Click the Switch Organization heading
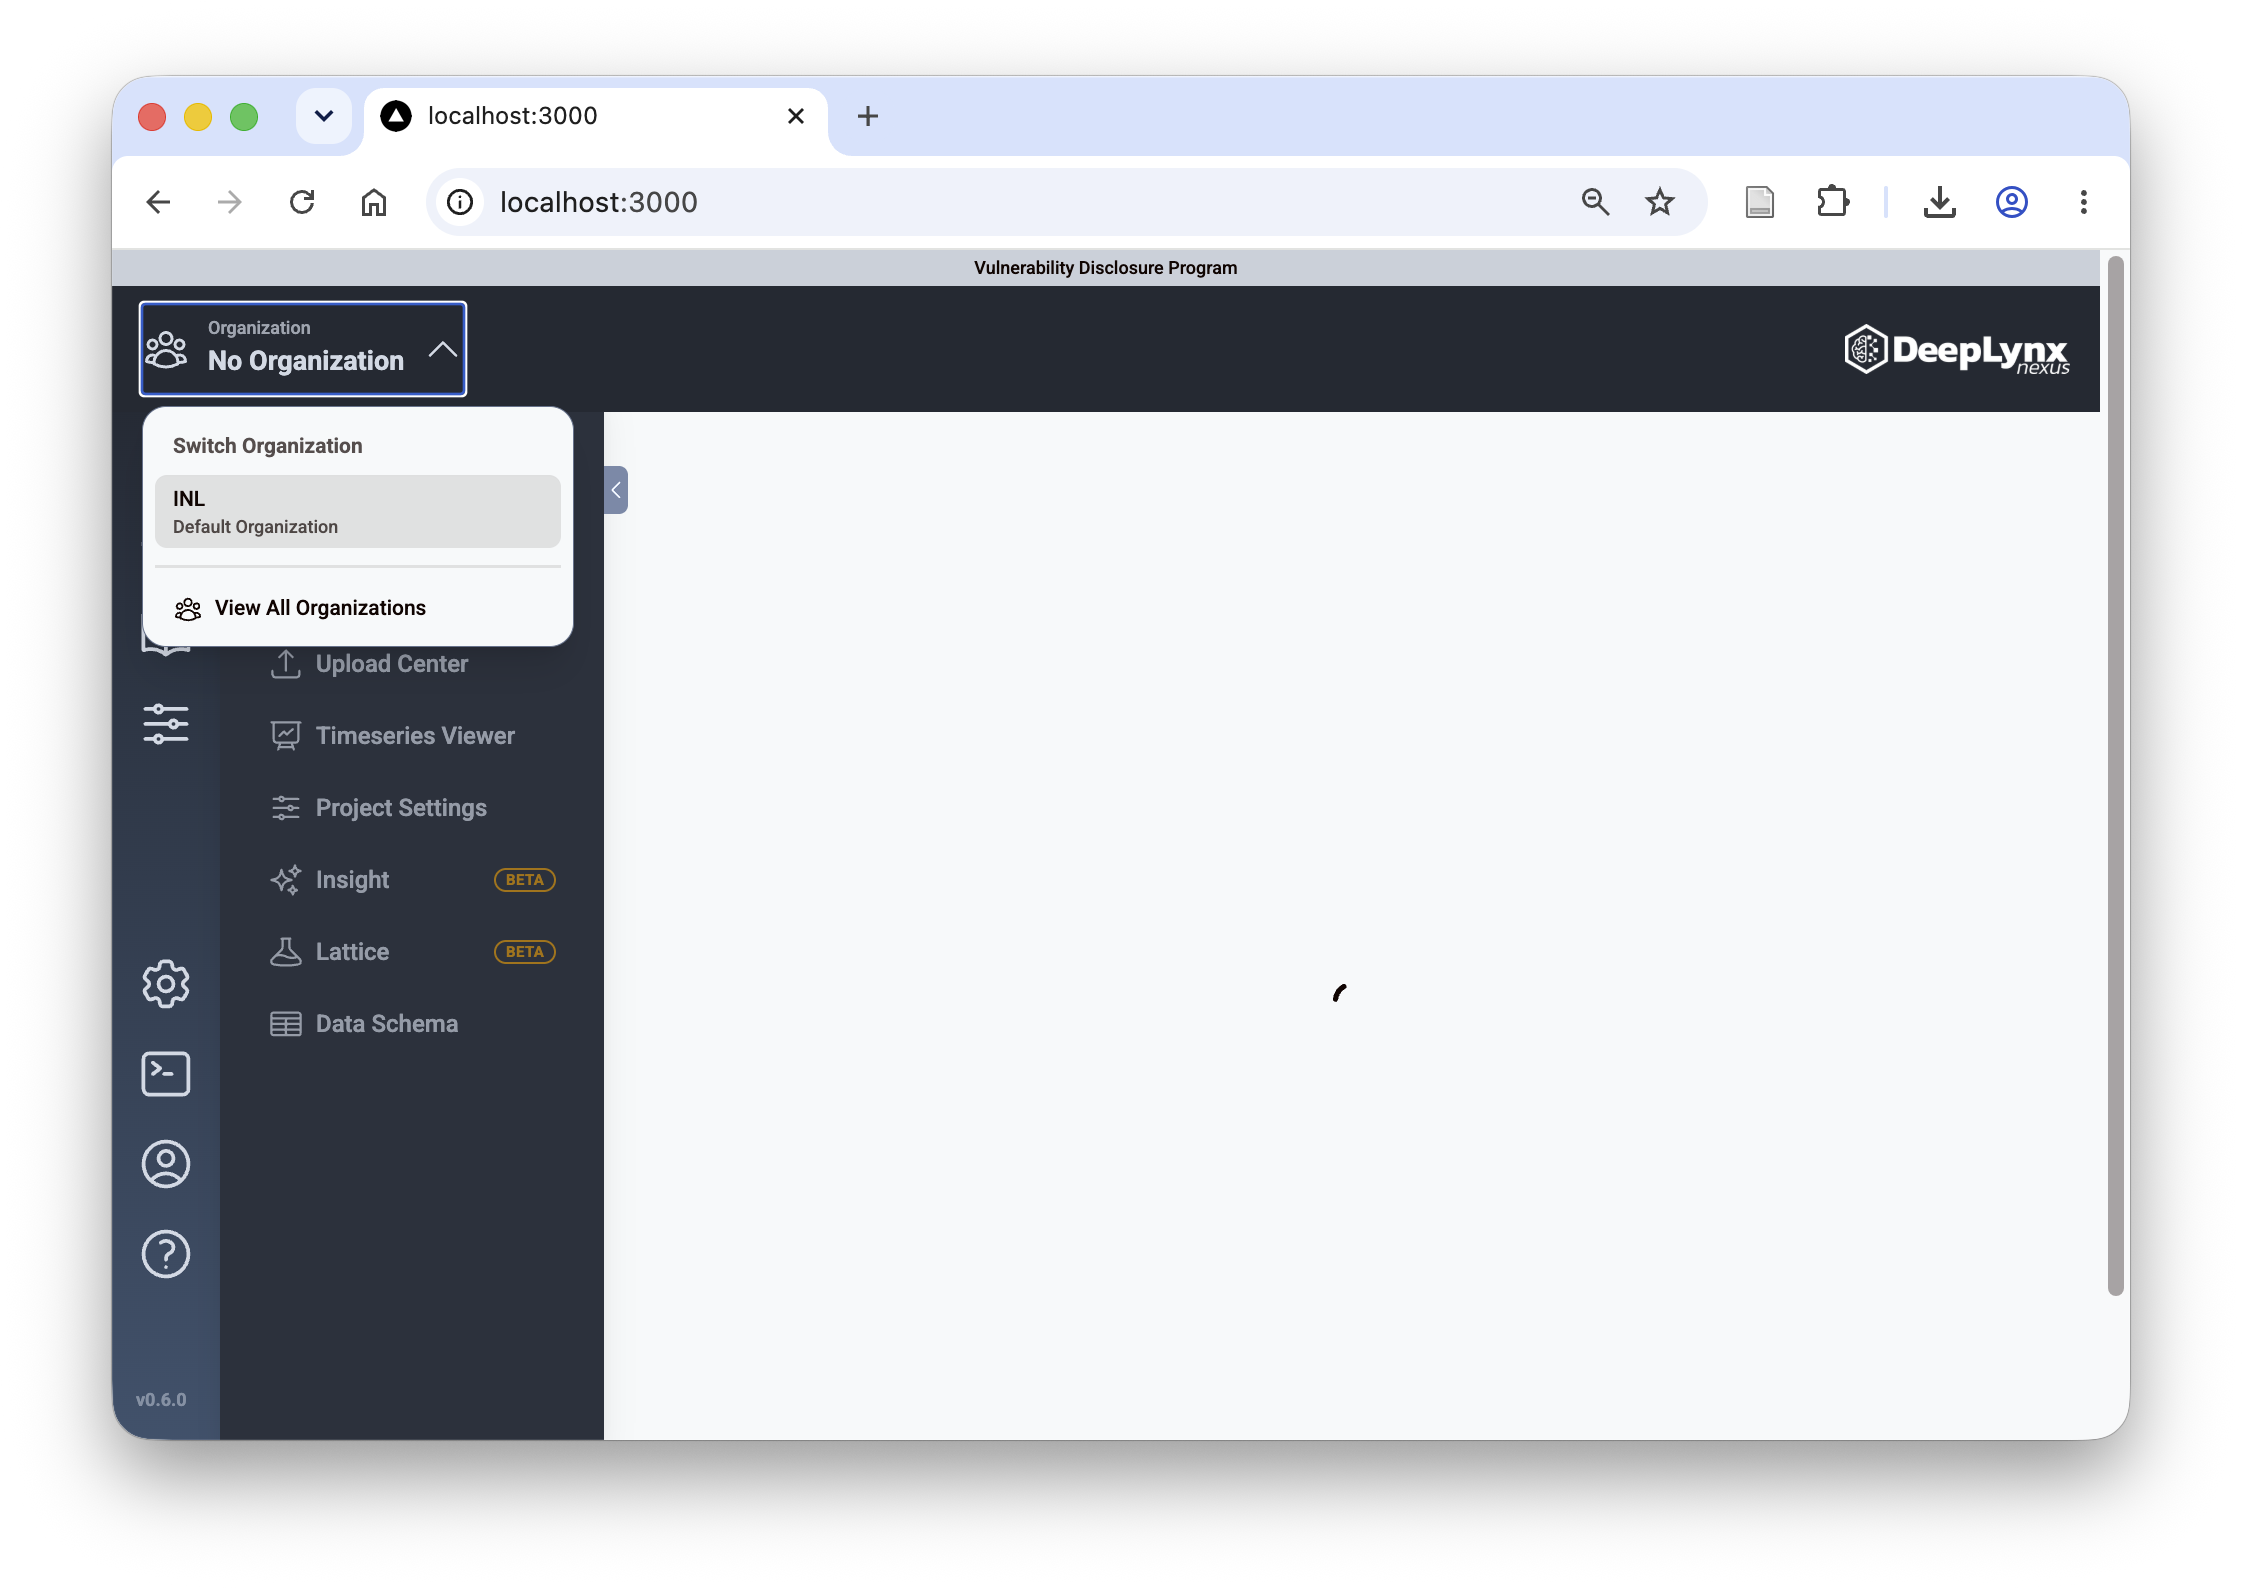 tap(268, 446)
